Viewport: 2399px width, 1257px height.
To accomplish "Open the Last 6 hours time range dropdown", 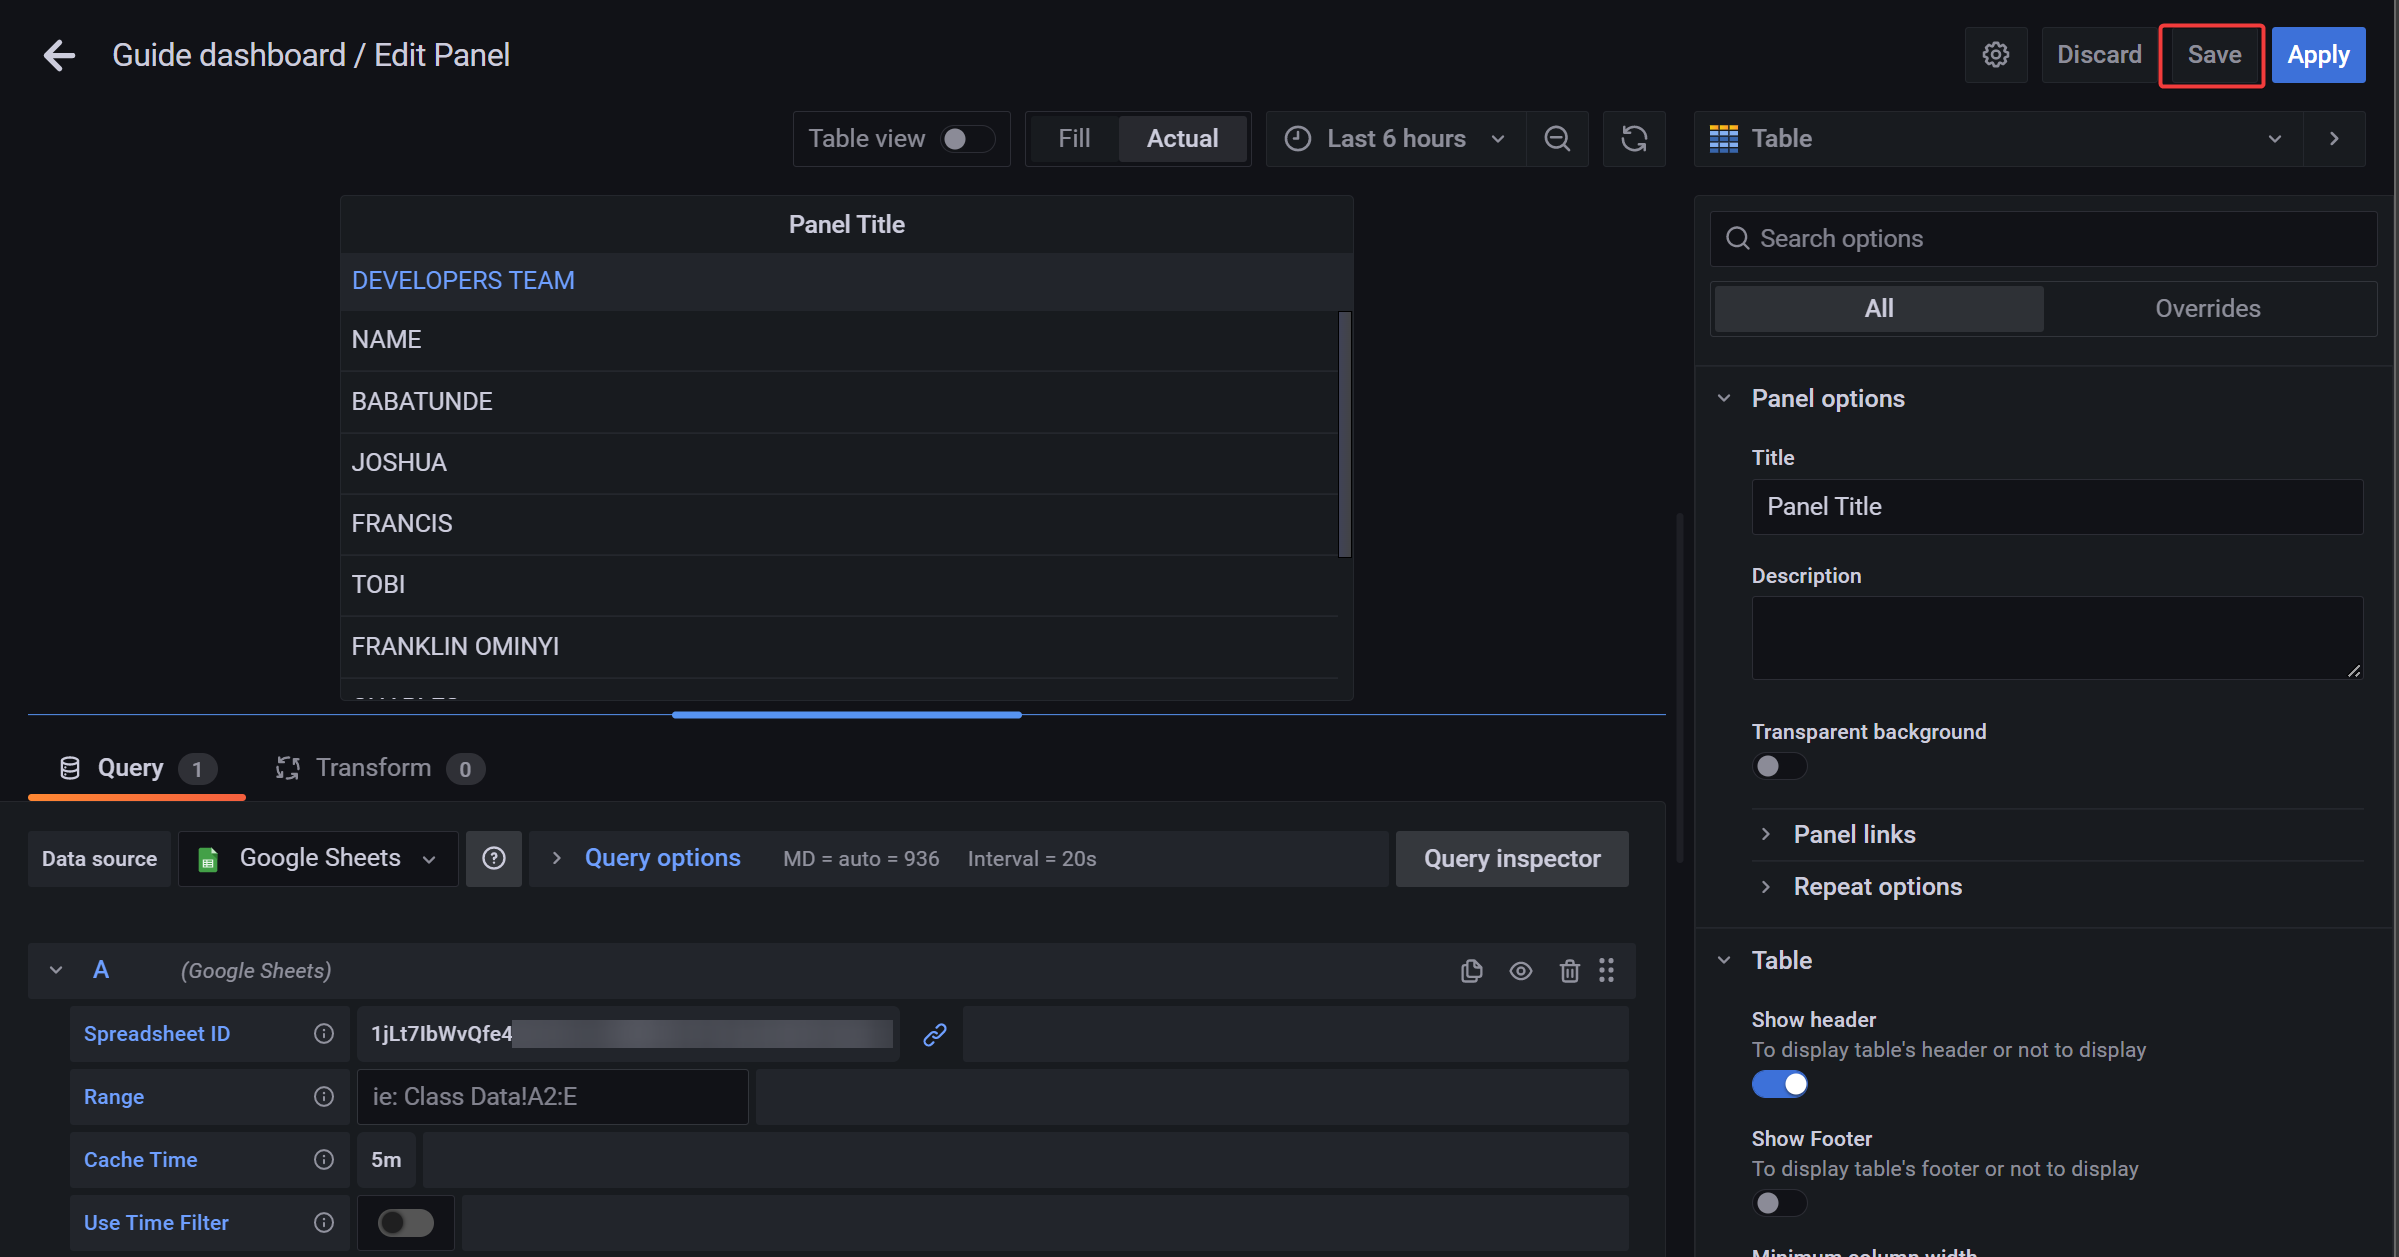I will point(1395,139).
